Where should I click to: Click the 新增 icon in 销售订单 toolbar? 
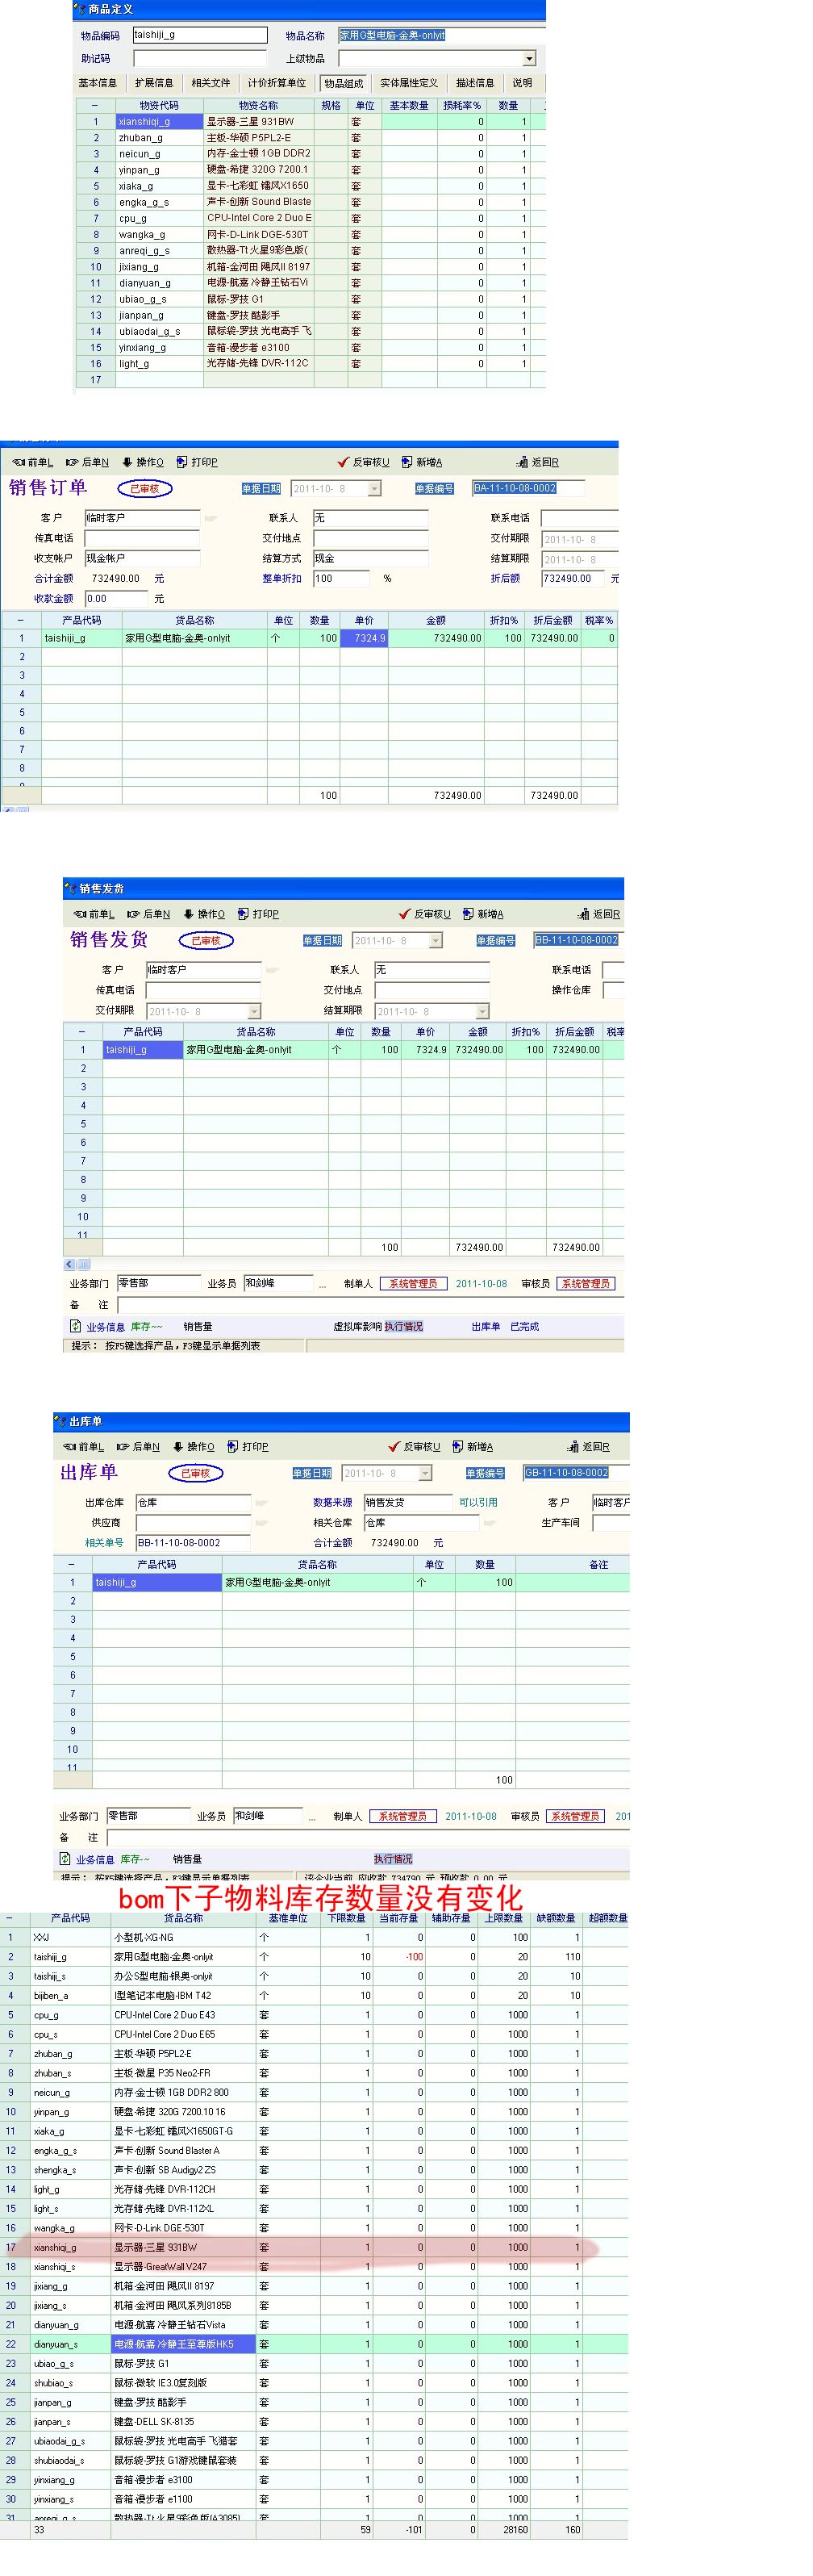click(407, 462)
